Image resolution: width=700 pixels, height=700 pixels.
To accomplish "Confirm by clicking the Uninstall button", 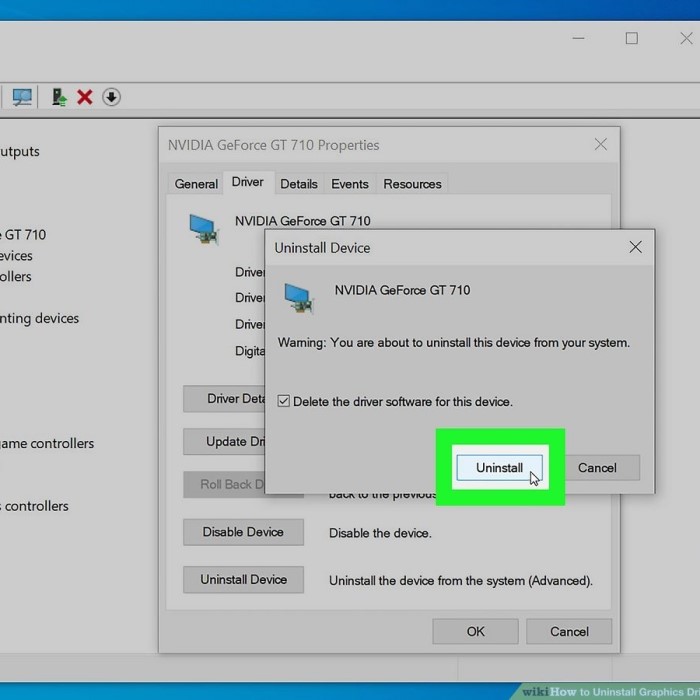I will (x=499, y=467).
